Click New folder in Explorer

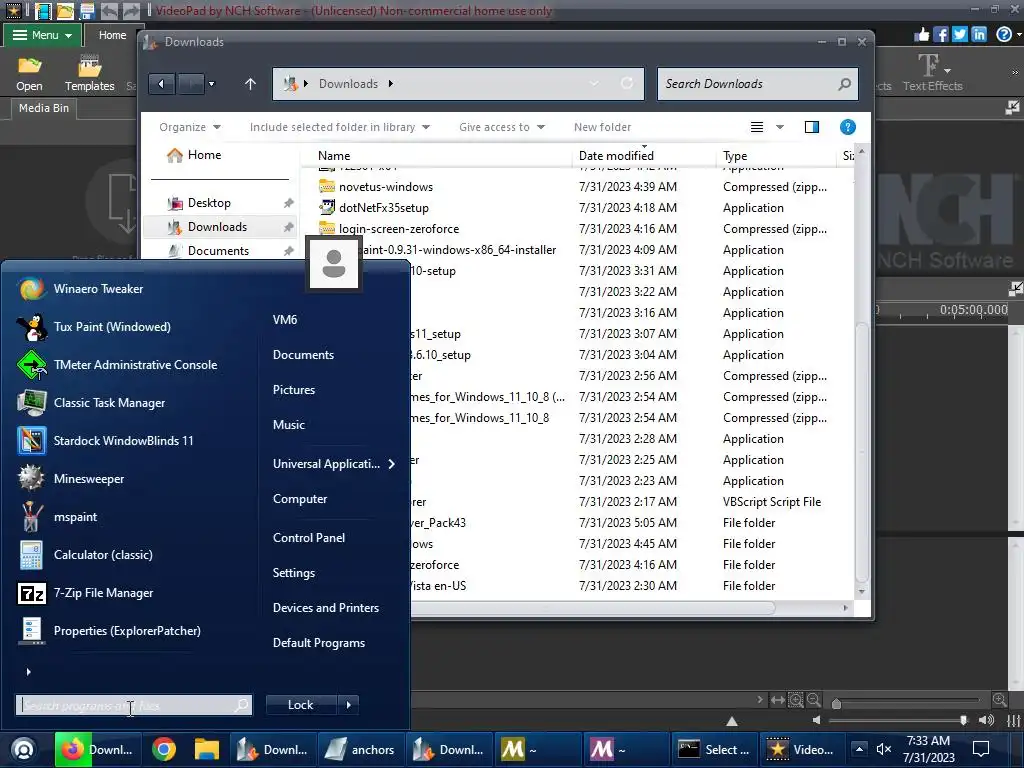[x=602, y=127]
